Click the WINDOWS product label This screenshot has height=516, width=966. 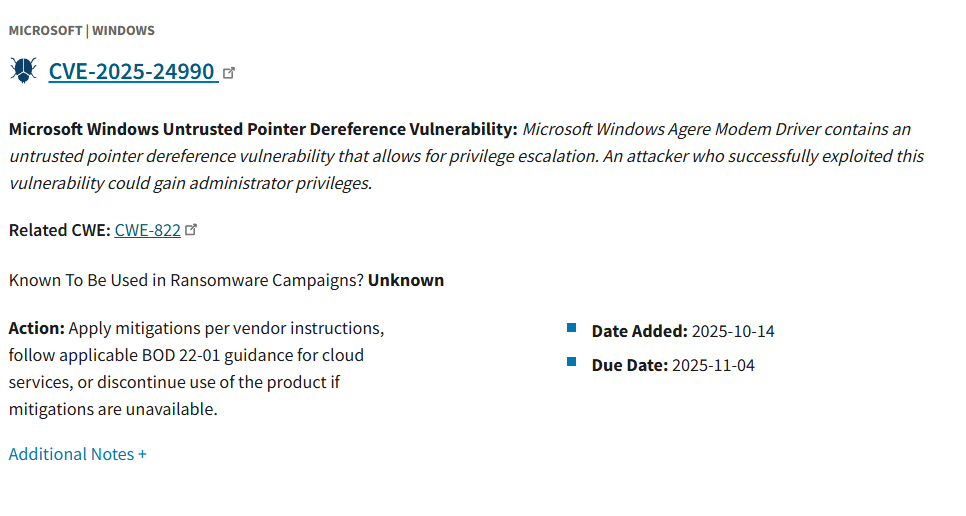coord(123,31)
